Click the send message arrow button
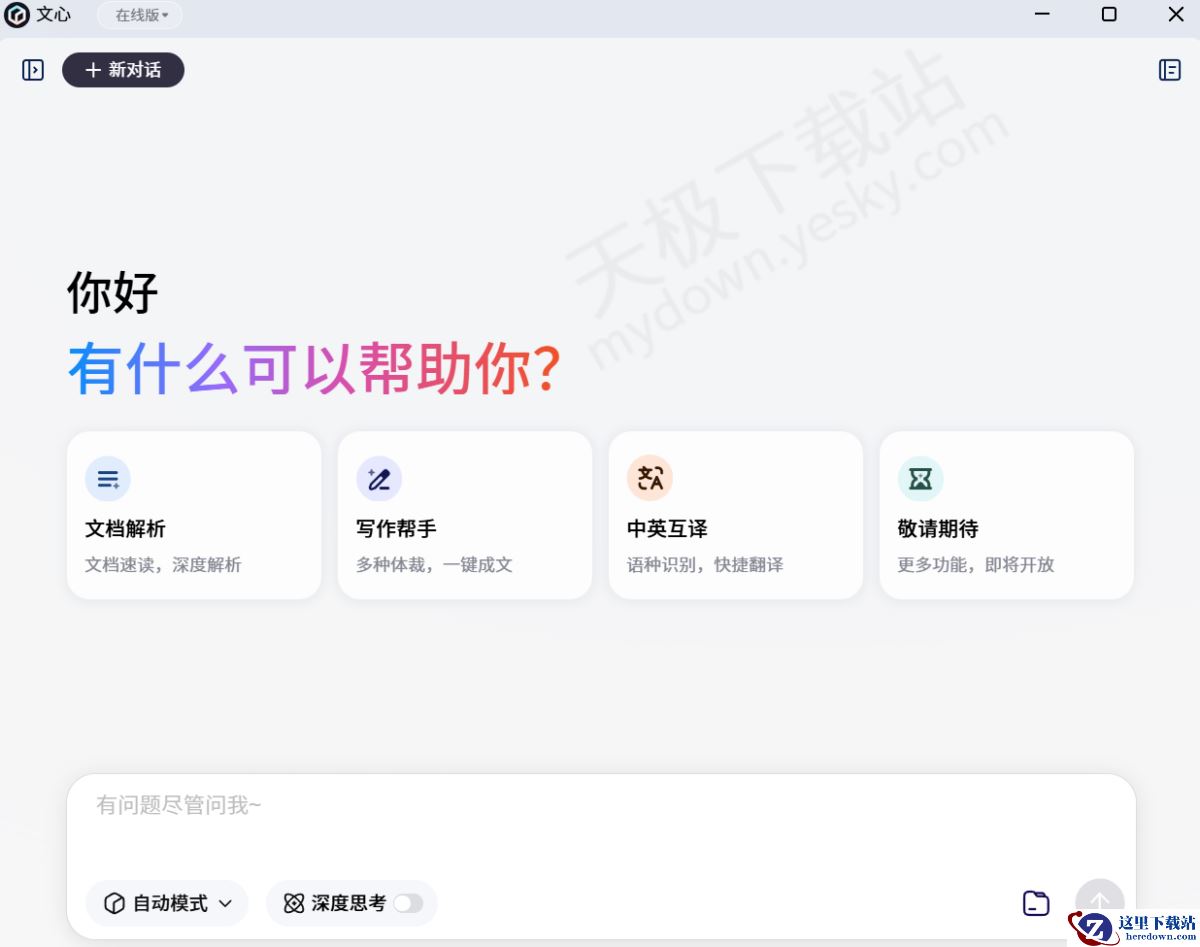 tap(1099, 901)
